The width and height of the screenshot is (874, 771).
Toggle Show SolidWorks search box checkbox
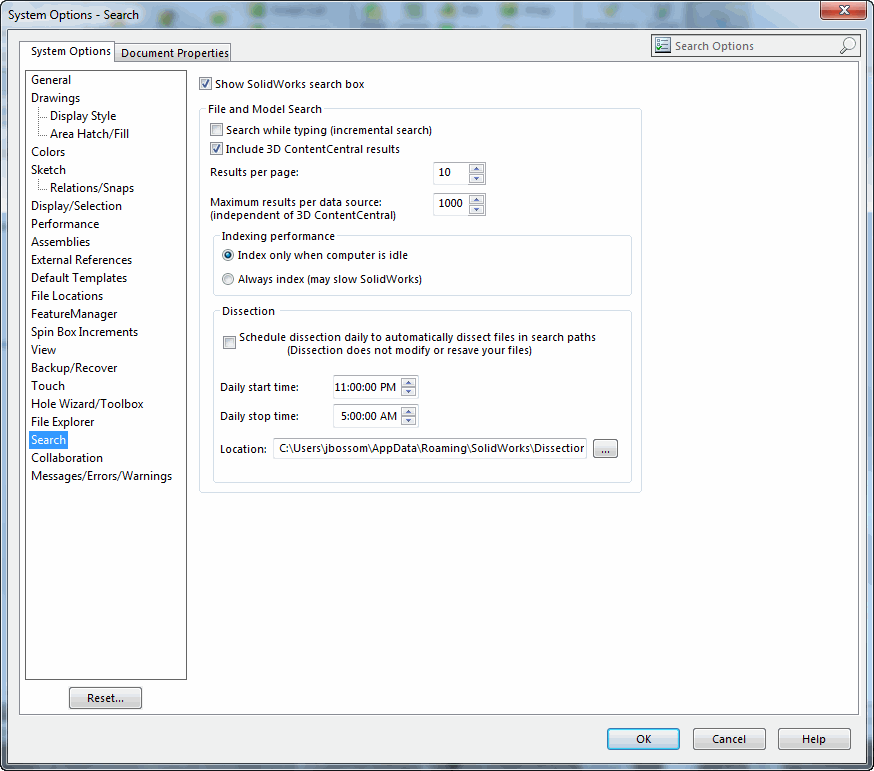click(x=205, y=84)
